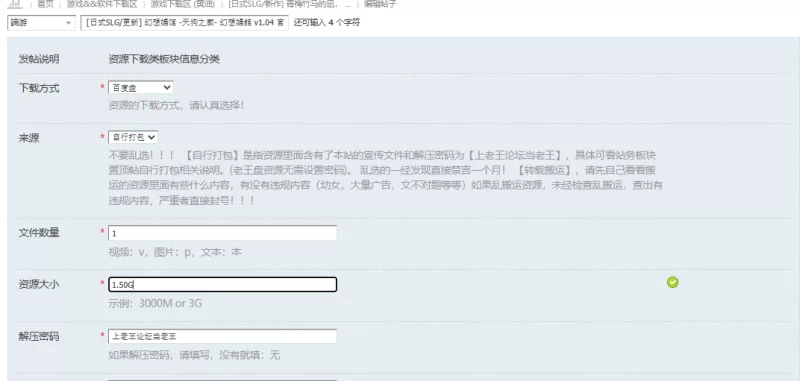Open 游戏下载区 (黄油) breadcrumb link
The height and width of the screenshot is (381, 800).
[x=182, y=4]
